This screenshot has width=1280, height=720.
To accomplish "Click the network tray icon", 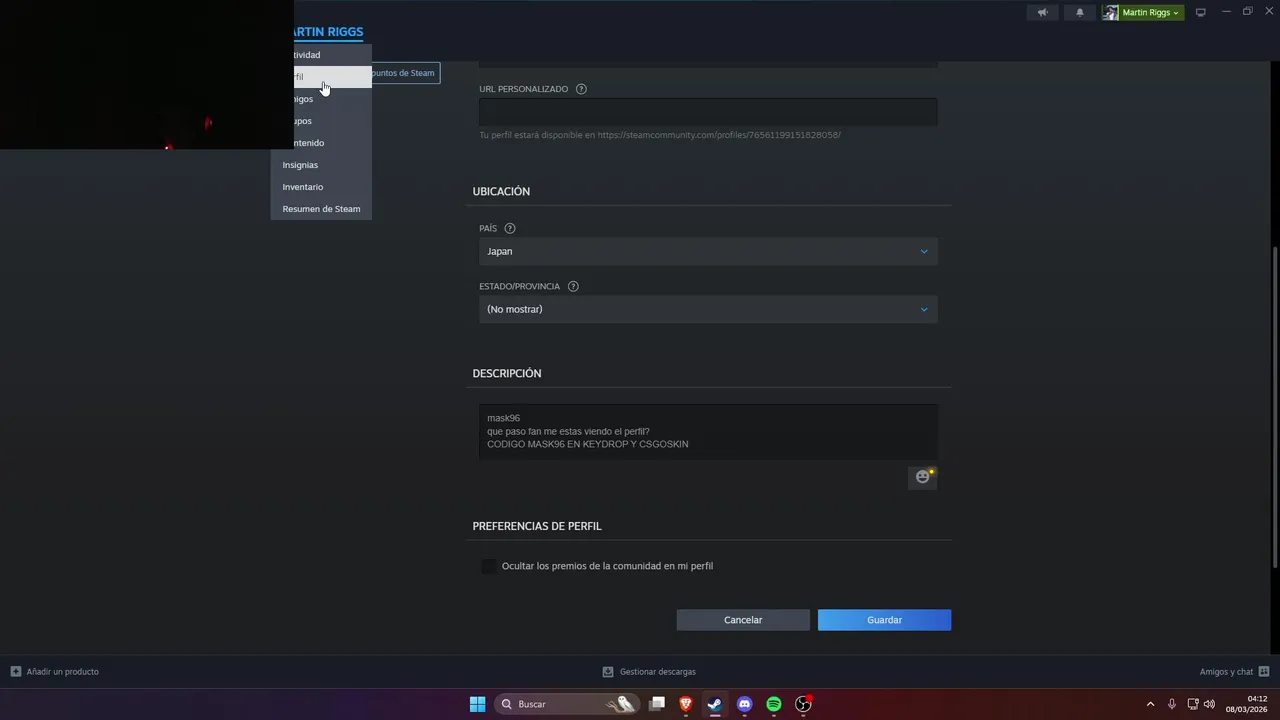I will pos(1193,704).
